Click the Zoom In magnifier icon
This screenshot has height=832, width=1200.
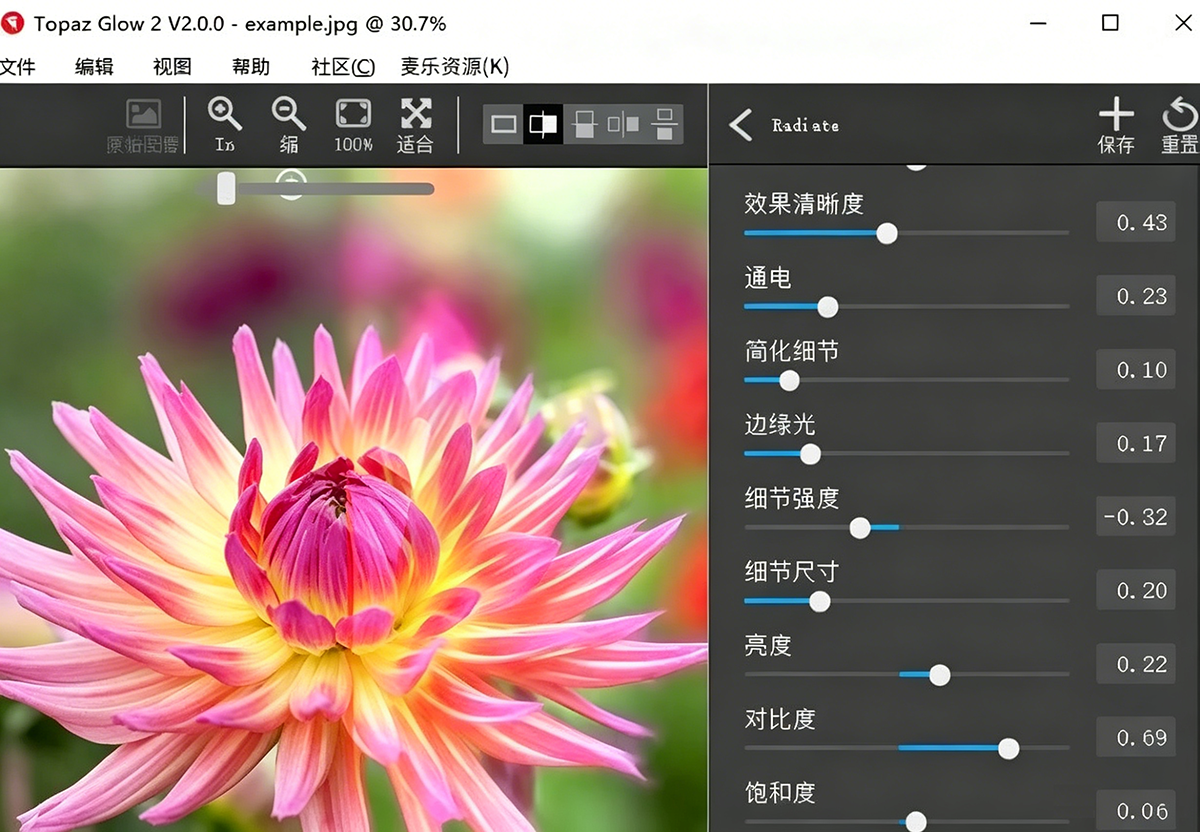click(x=225, y=124)
